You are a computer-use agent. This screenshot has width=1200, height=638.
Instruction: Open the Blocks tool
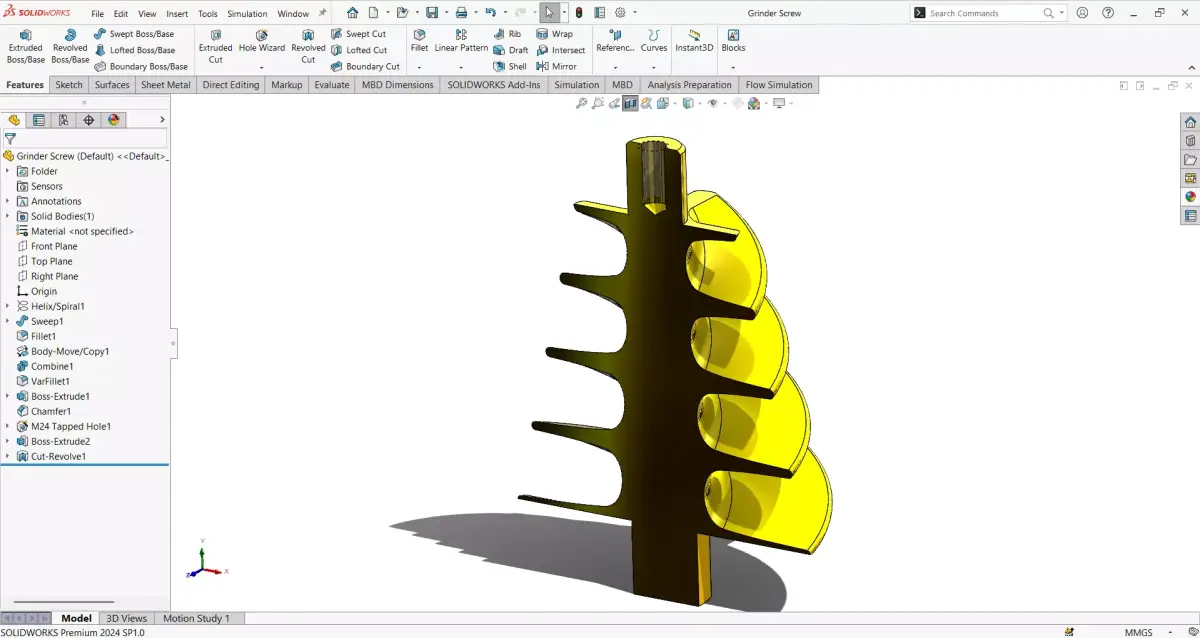(733, 41)
